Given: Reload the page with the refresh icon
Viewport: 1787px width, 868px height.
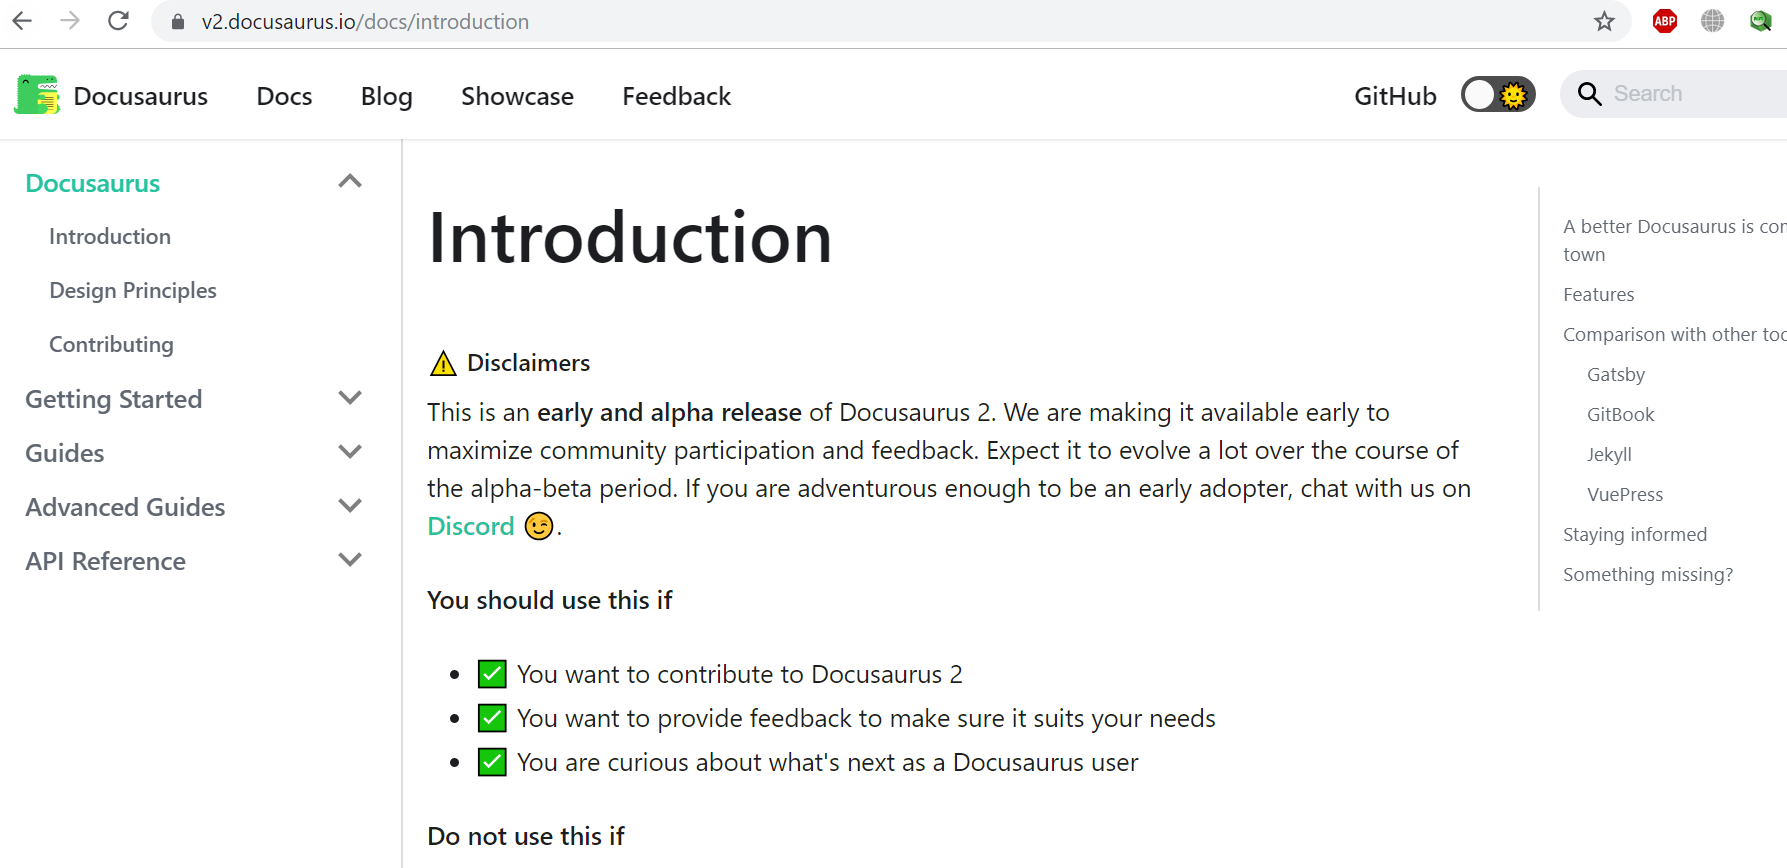Looking at the screenshot, I should [x=118, y=21].
